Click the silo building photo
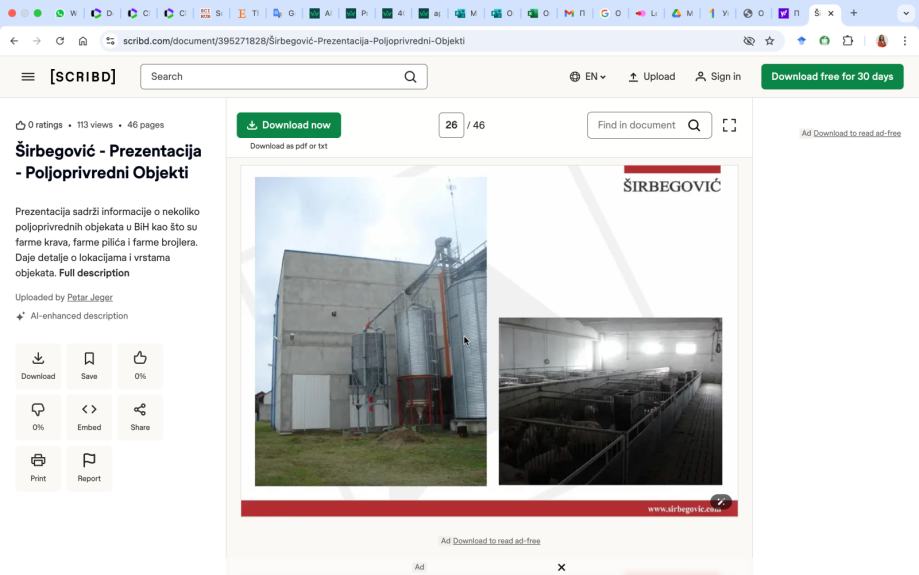 pyautogui.click(x=370, y=331)
